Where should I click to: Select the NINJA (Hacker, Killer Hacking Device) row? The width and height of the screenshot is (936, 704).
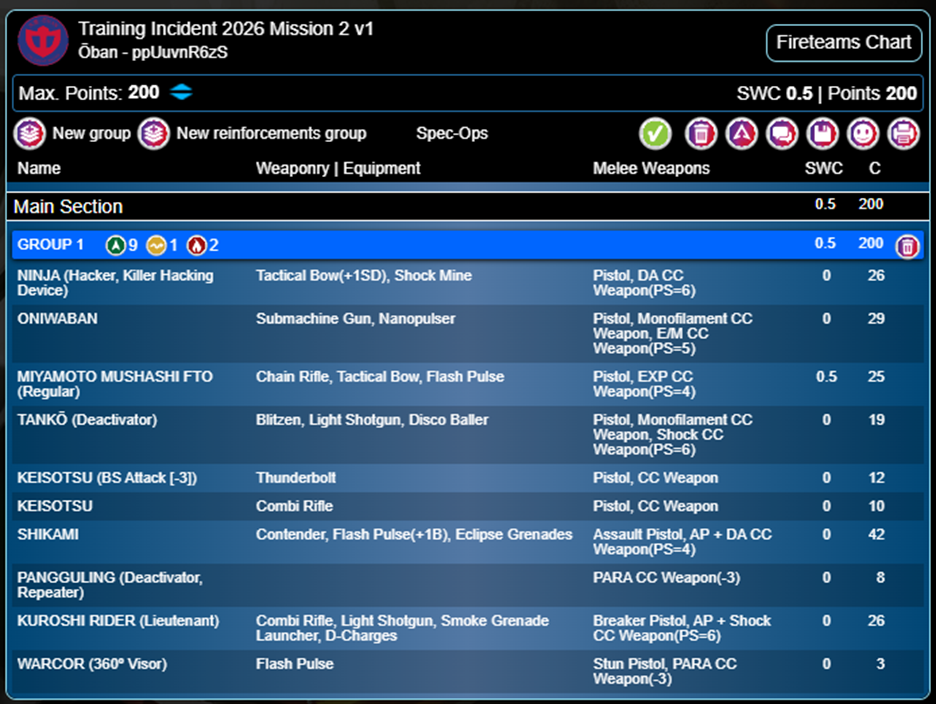(x=467, y=283)
